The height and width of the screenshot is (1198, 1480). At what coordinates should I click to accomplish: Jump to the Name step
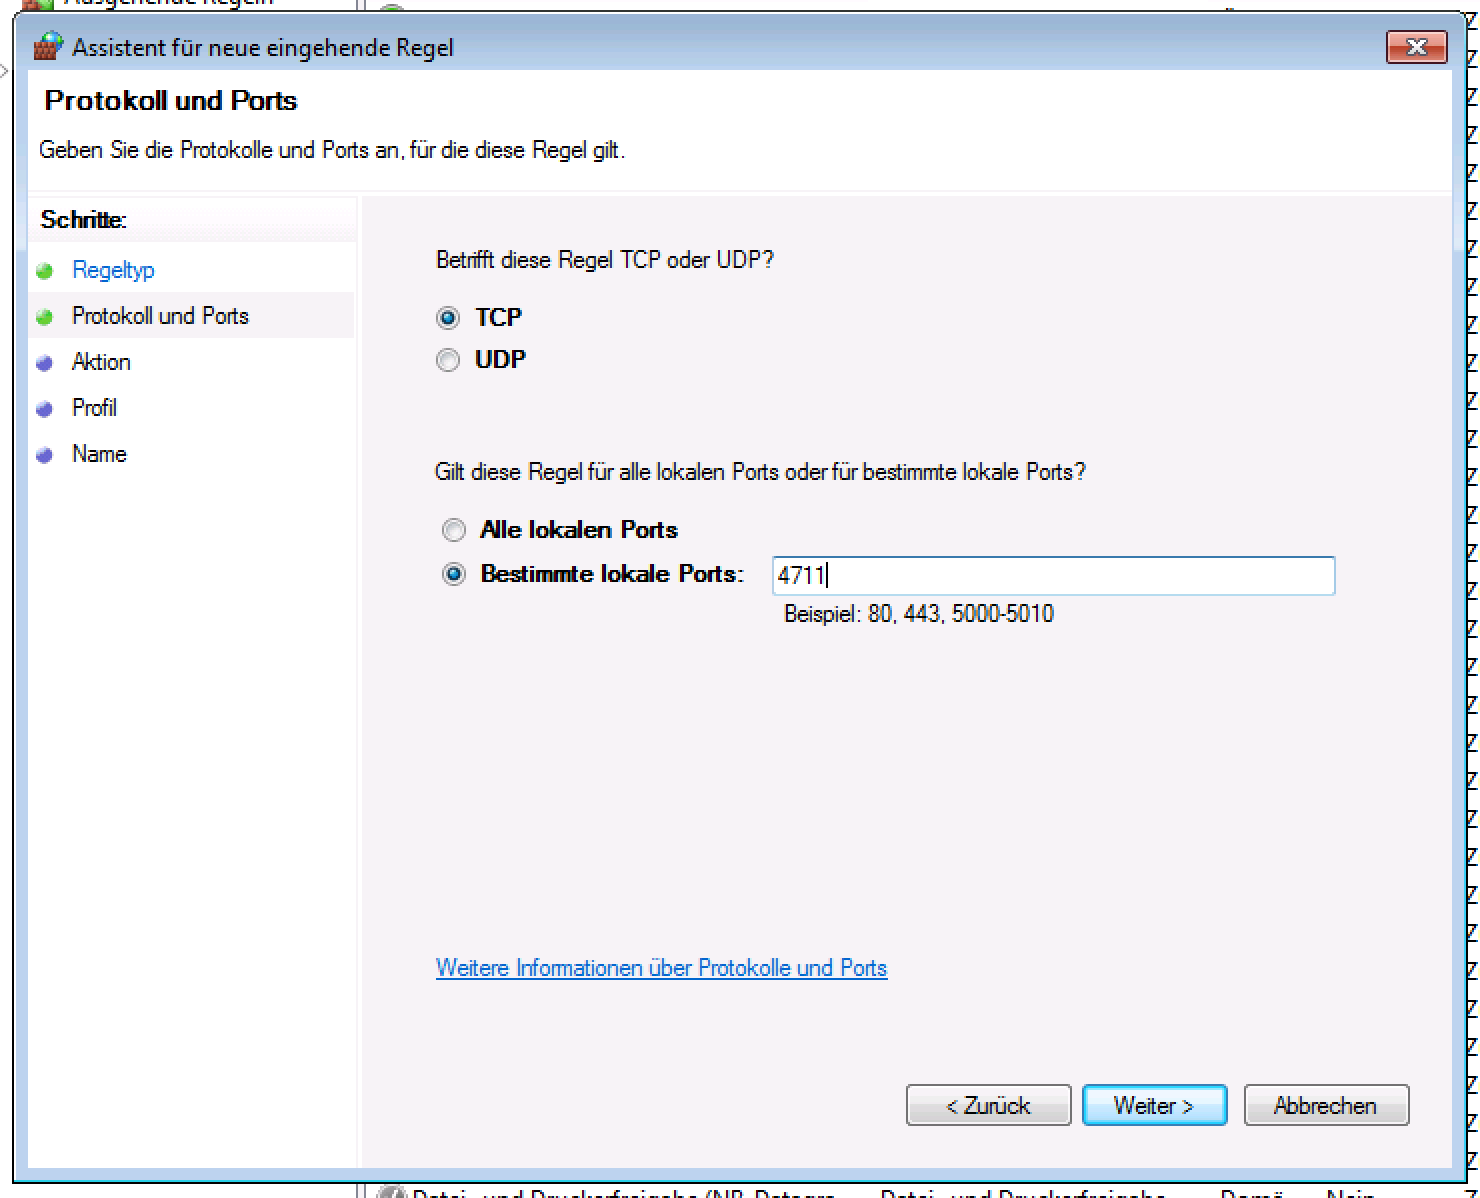[x=99, y=454]
